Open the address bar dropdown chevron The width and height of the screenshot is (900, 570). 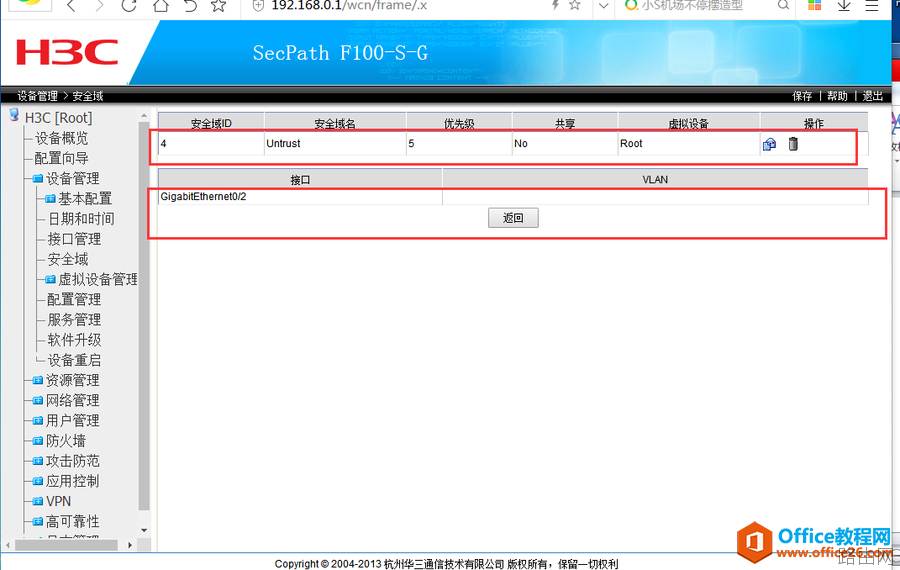pyautogui.click(x=603, y=6)
